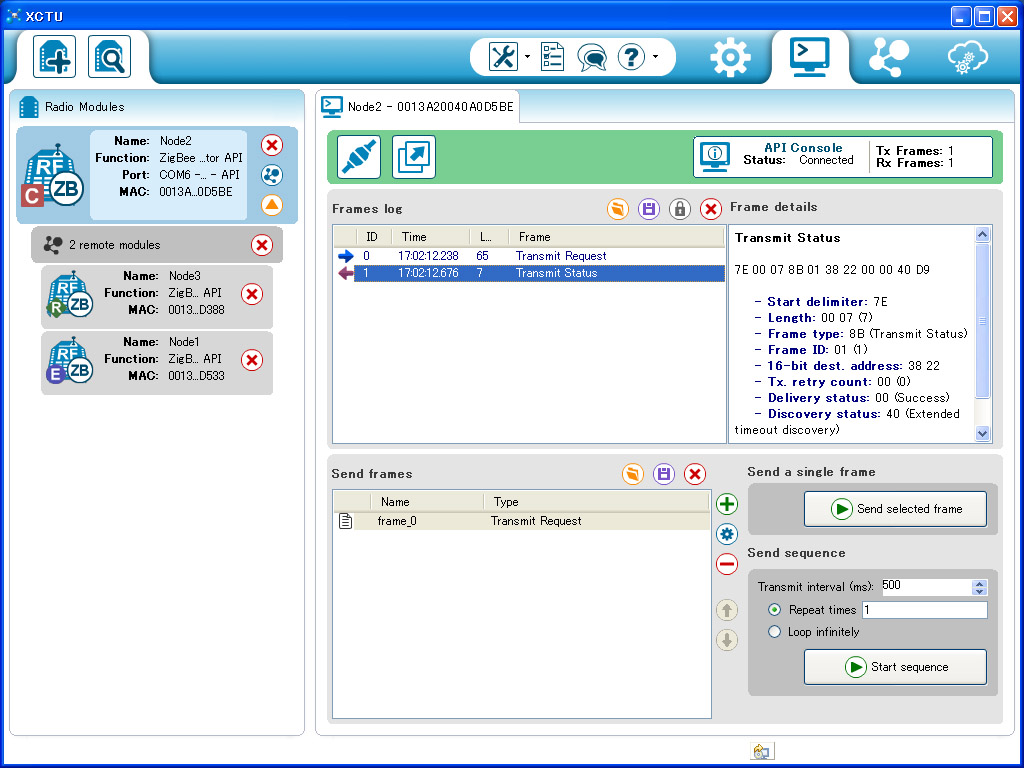Viewport: 1024px width, 768px height.
Task: Discover radio modules with the search icon
Action: 110,57
